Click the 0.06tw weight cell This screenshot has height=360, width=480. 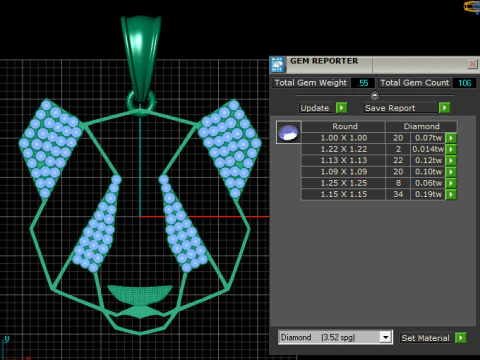pos(428,183)
